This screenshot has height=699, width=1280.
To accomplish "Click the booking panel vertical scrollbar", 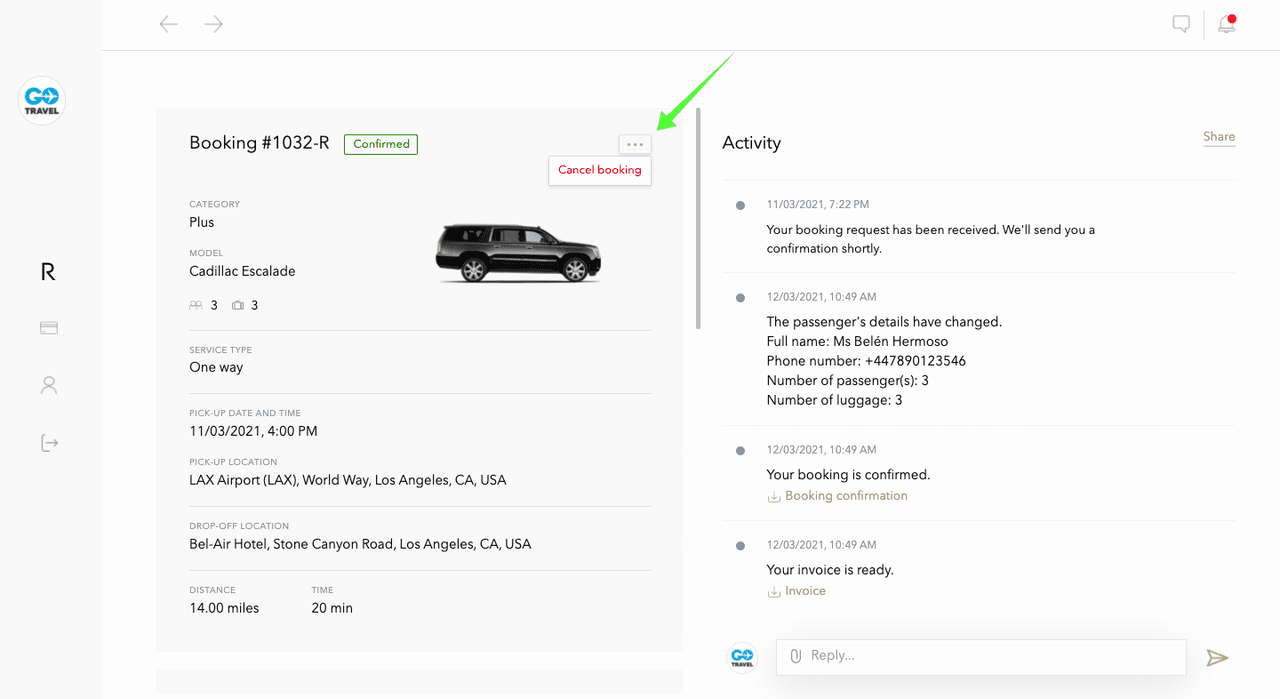I will 698,220.
